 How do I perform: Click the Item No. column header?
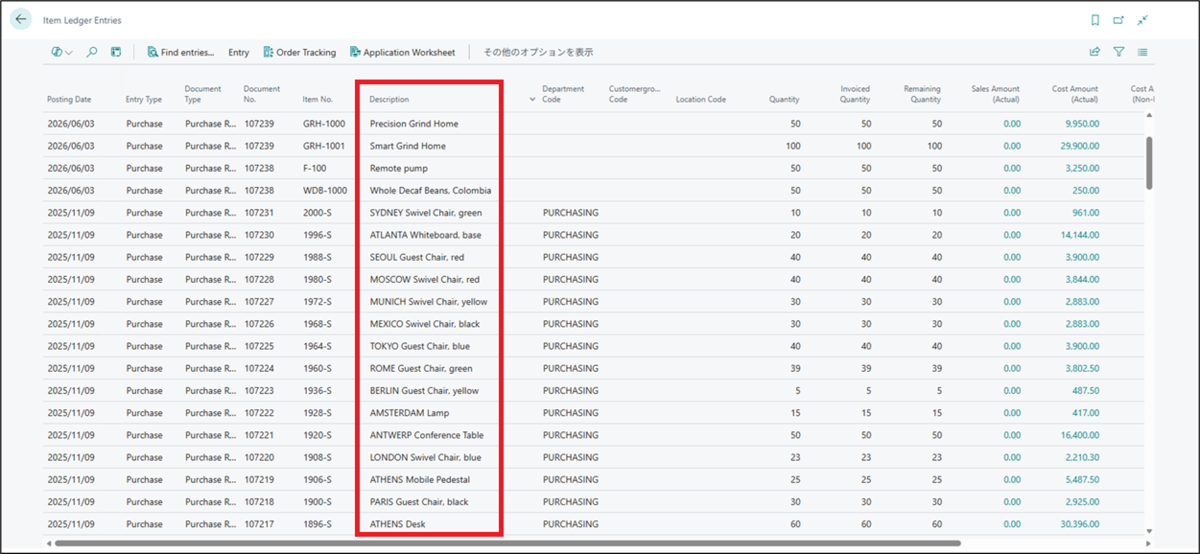319,99
